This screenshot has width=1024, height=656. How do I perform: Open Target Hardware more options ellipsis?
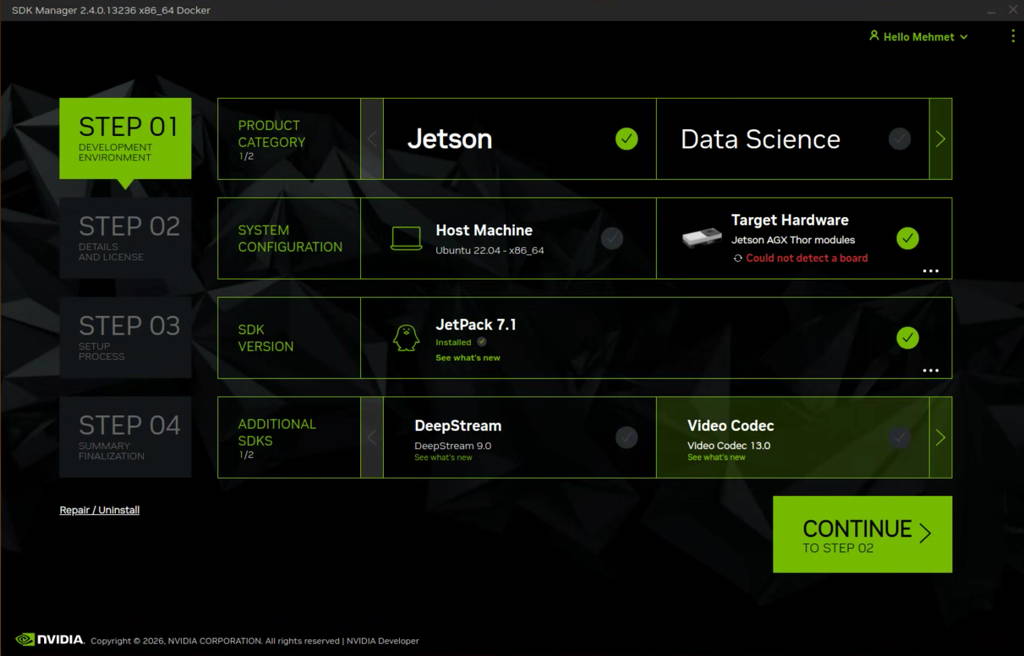[931, 271]
